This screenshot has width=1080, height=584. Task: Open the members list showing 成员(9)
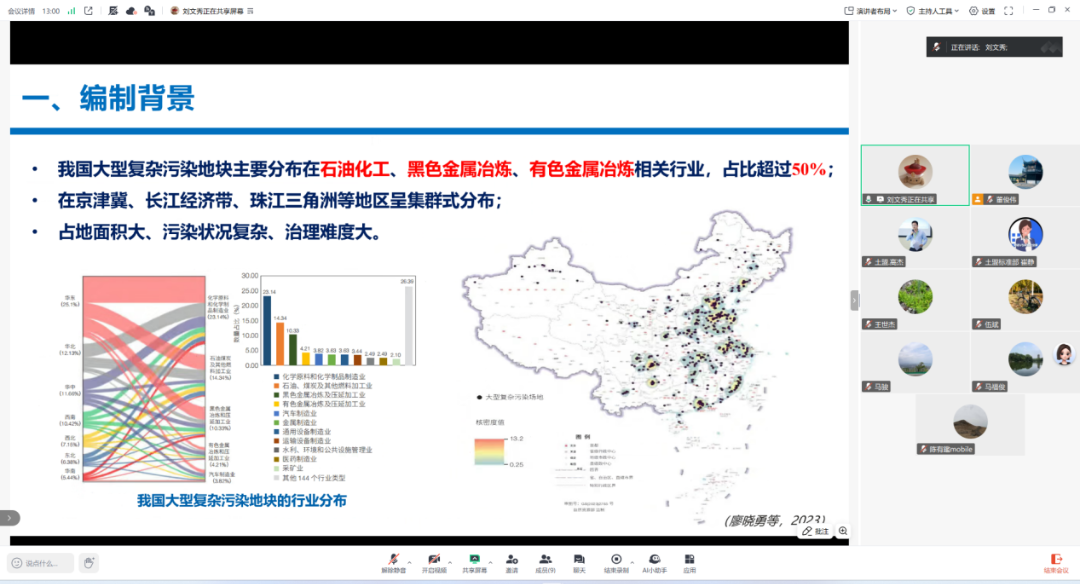(x=547, y=558)
